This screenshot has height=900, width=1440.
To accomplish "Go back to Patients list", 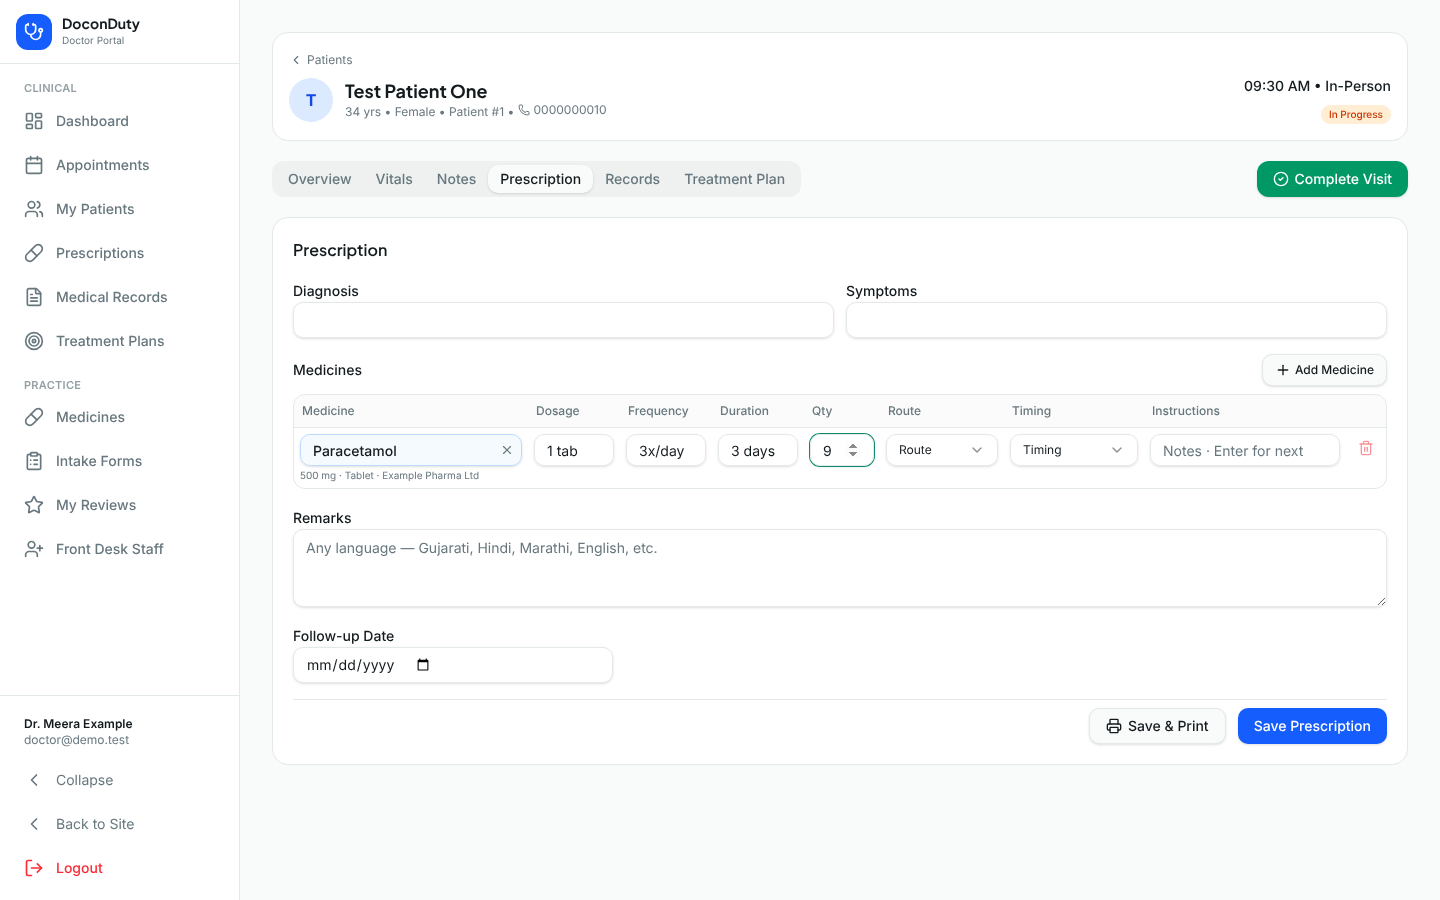I will point(322,60).
